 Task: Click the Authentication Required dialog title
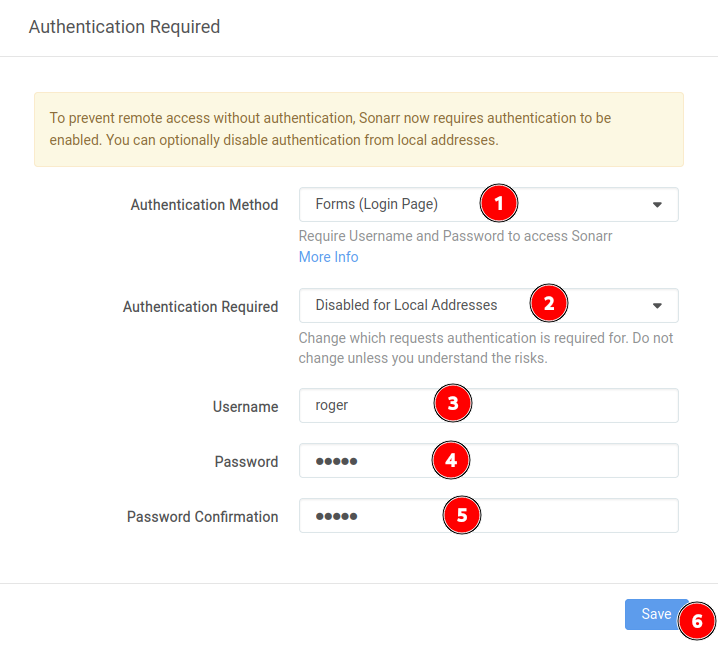point(125,27)
